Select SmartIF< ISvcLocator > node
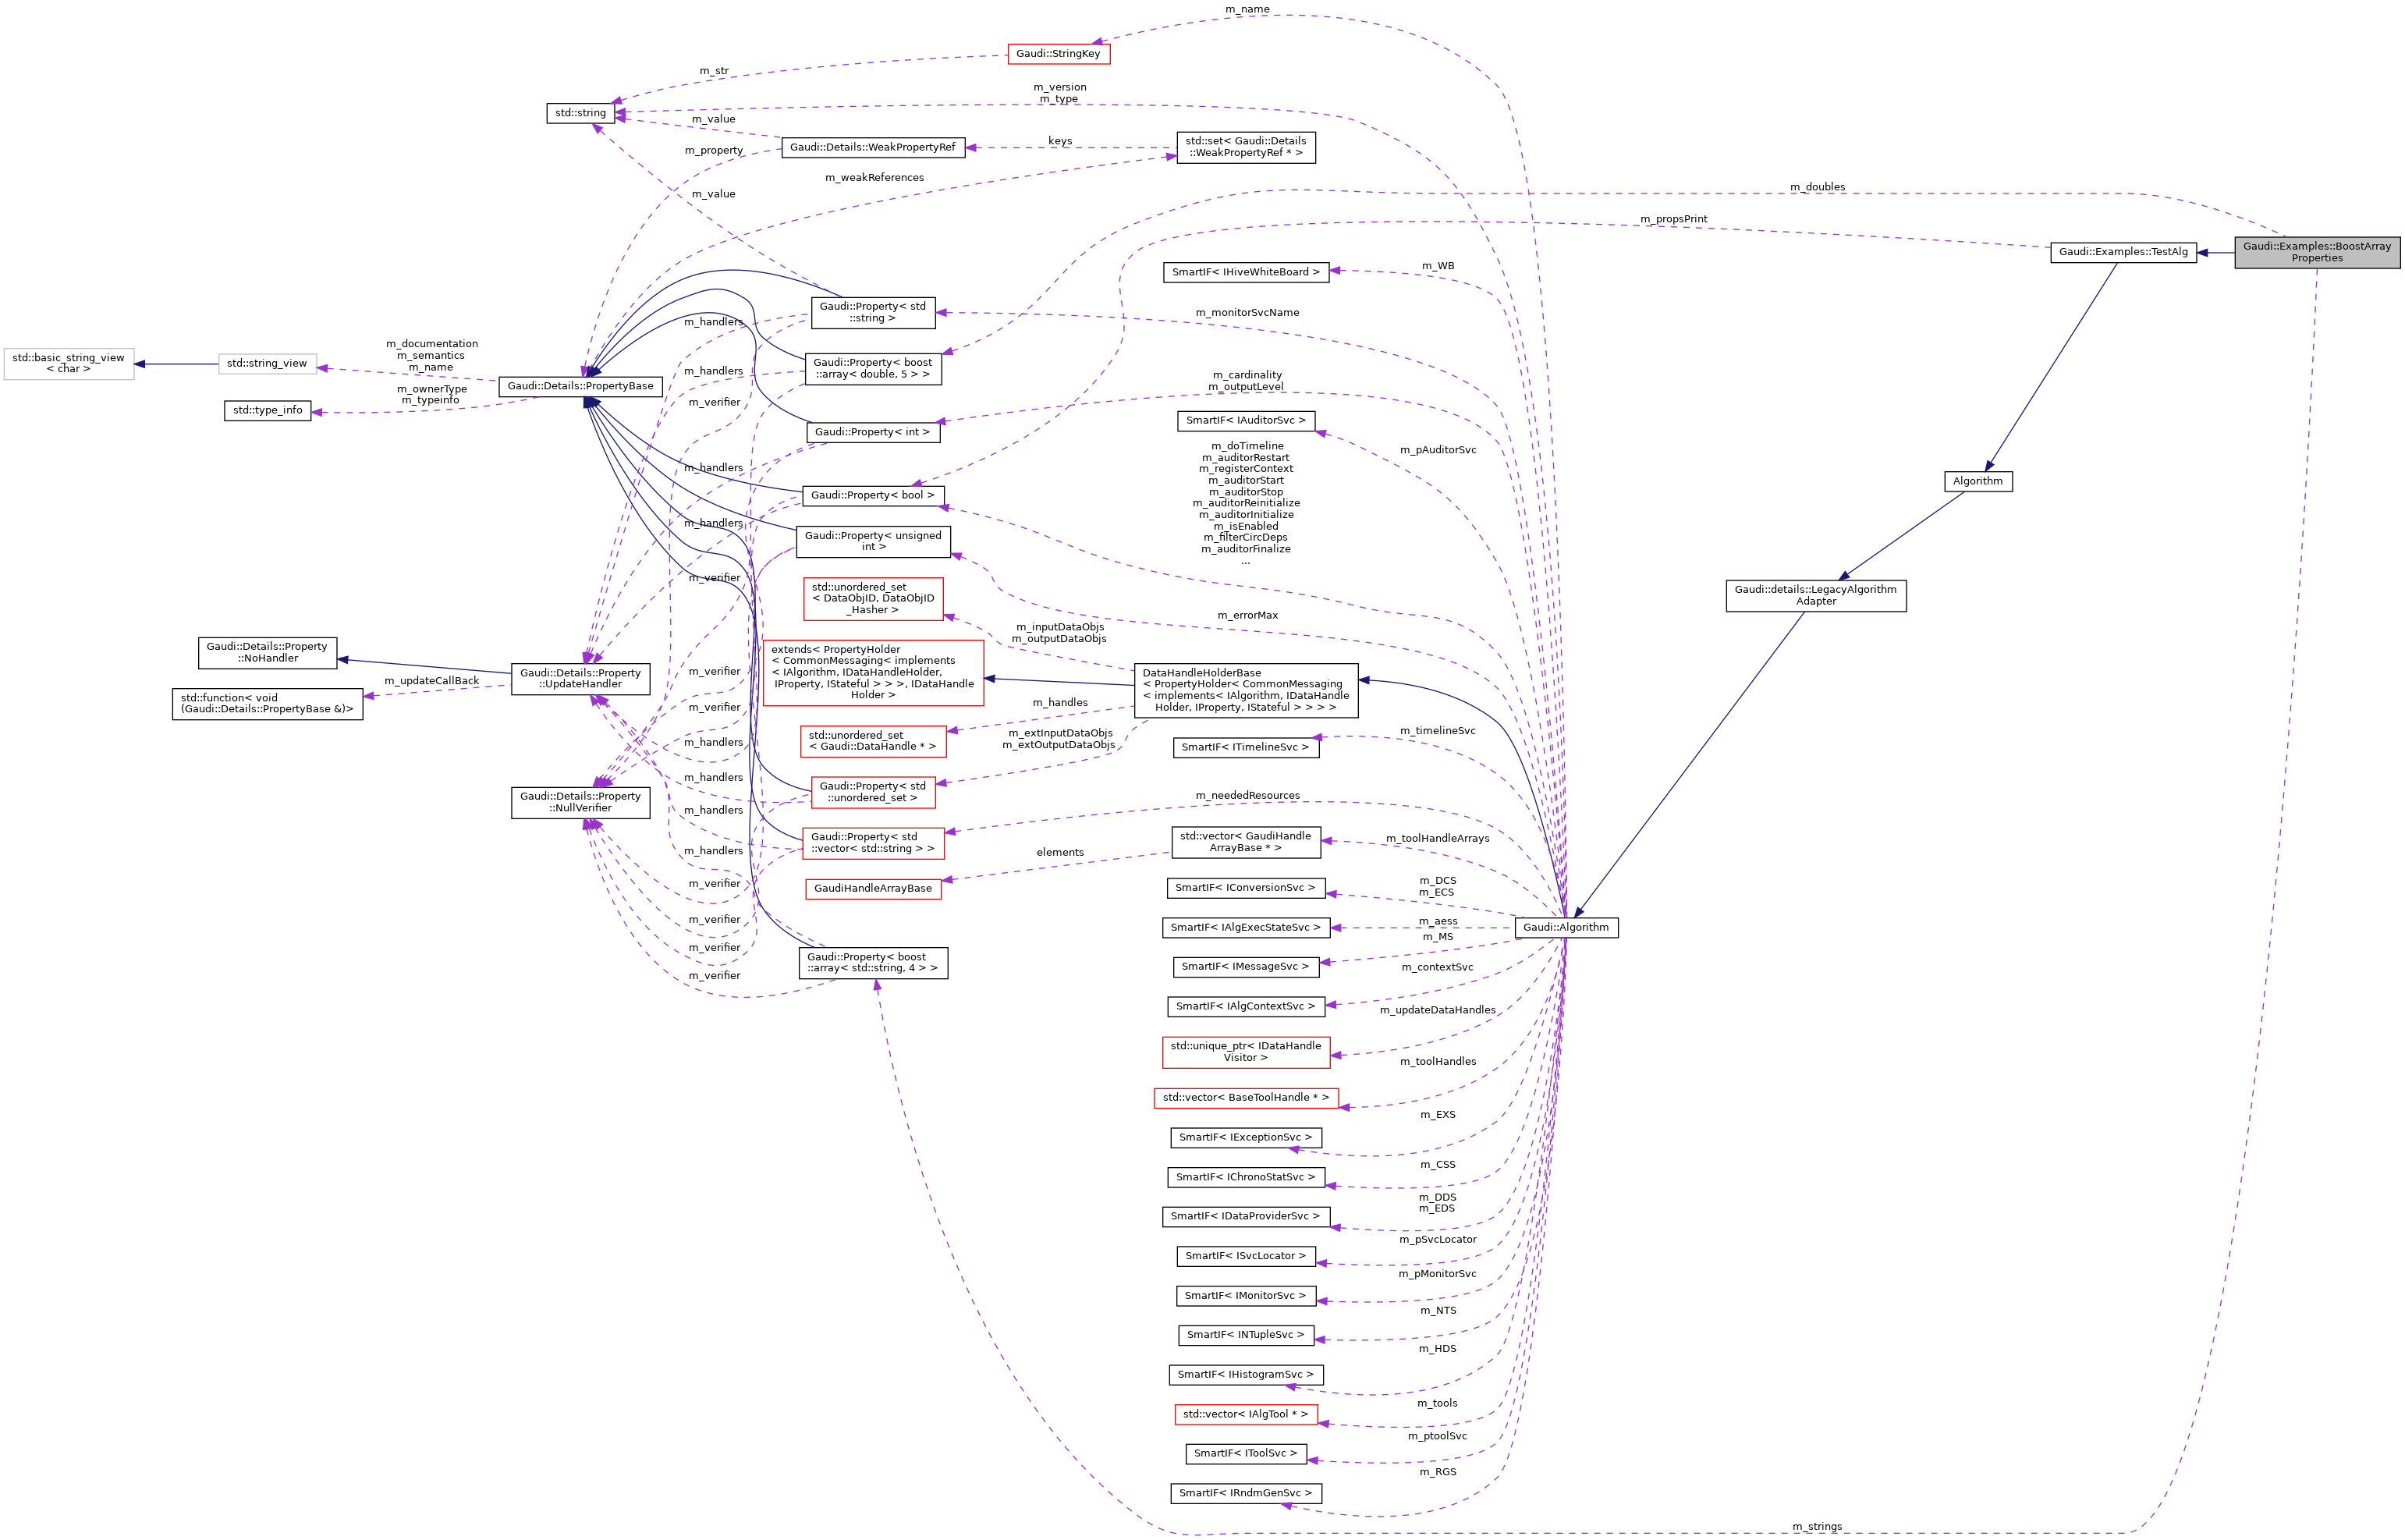Viewport: 2405px width, 1540px height. point(1246,1256)
